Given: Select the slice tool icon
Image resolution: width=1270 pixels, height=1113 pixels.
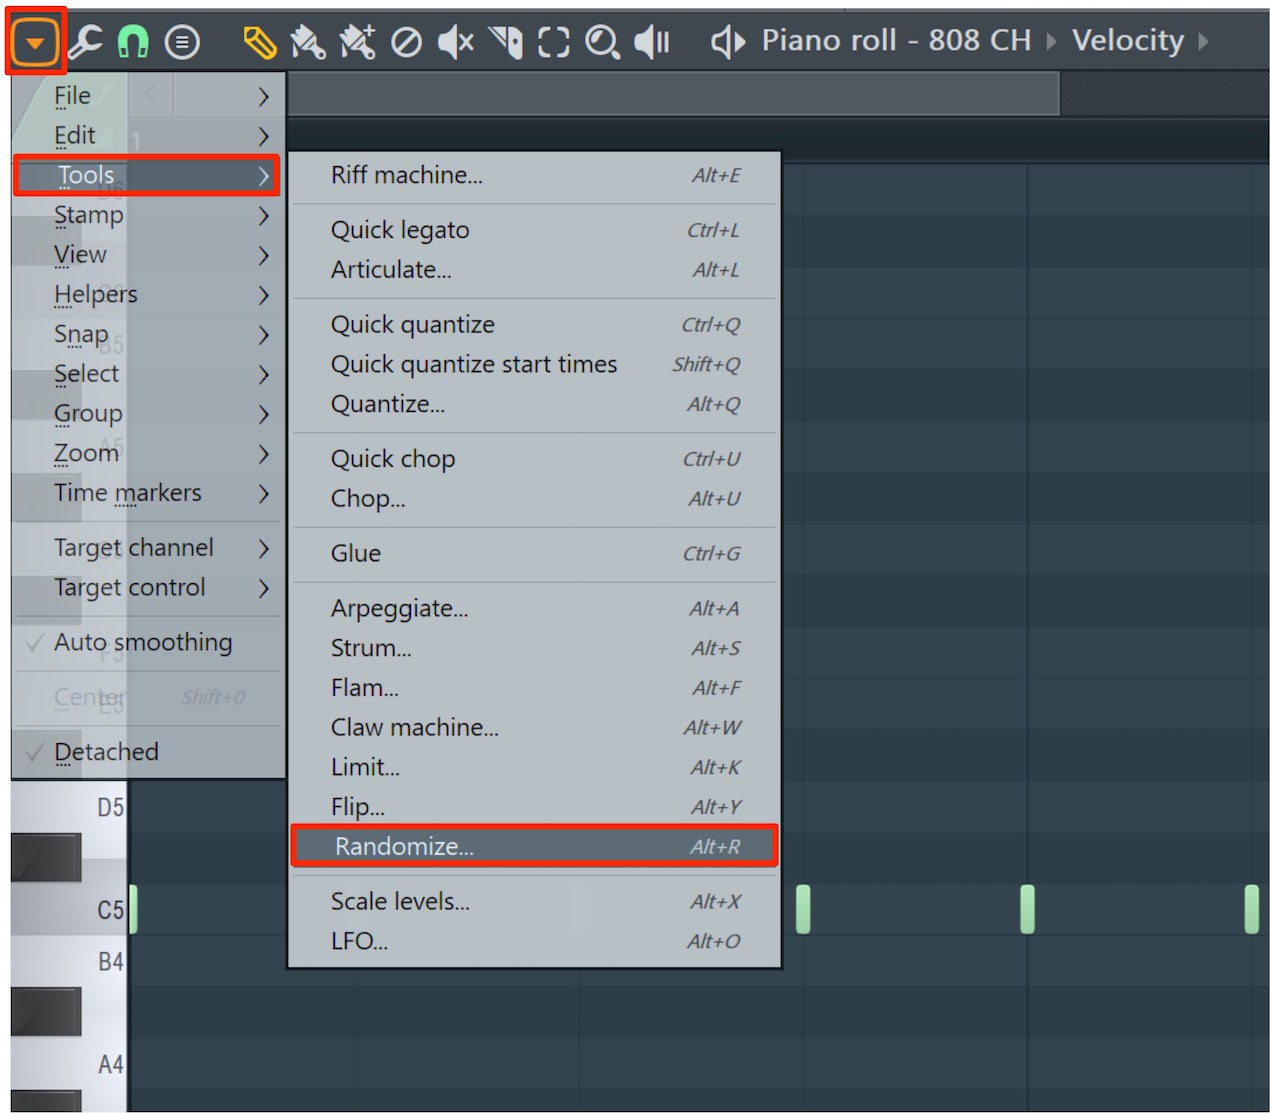Looking at the screenshot, I should 506,42.
